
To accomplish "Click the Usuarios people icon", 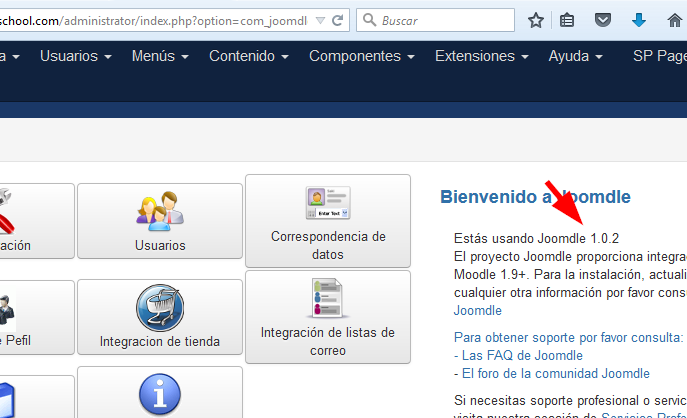I will 159,210.
